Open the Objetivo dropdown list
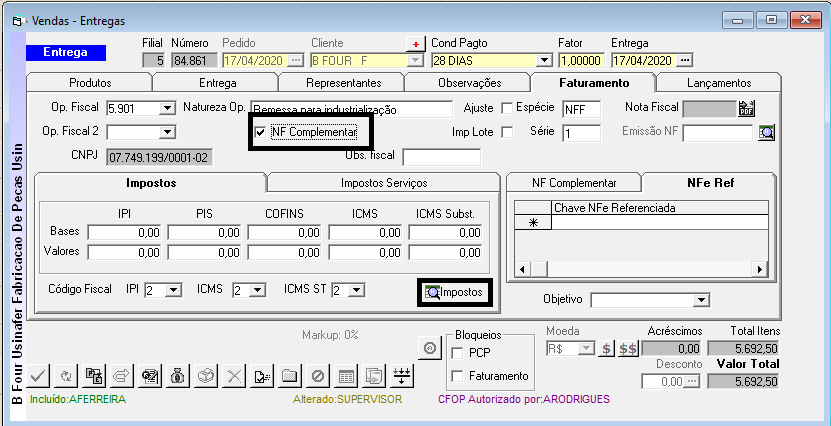Screen dimensions: 831x426 pos(702,300)
